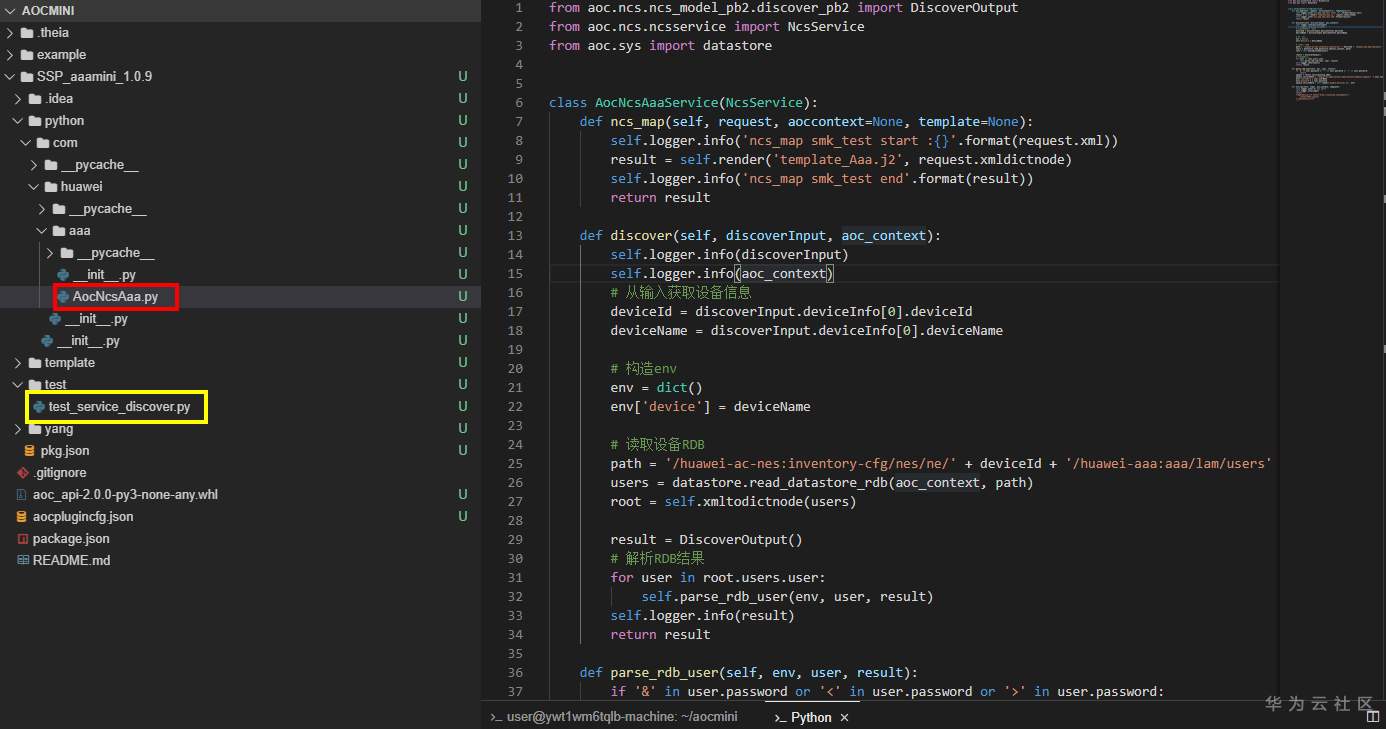
Task: Click the 'env = dict()' code line
Action: point(657,387)
